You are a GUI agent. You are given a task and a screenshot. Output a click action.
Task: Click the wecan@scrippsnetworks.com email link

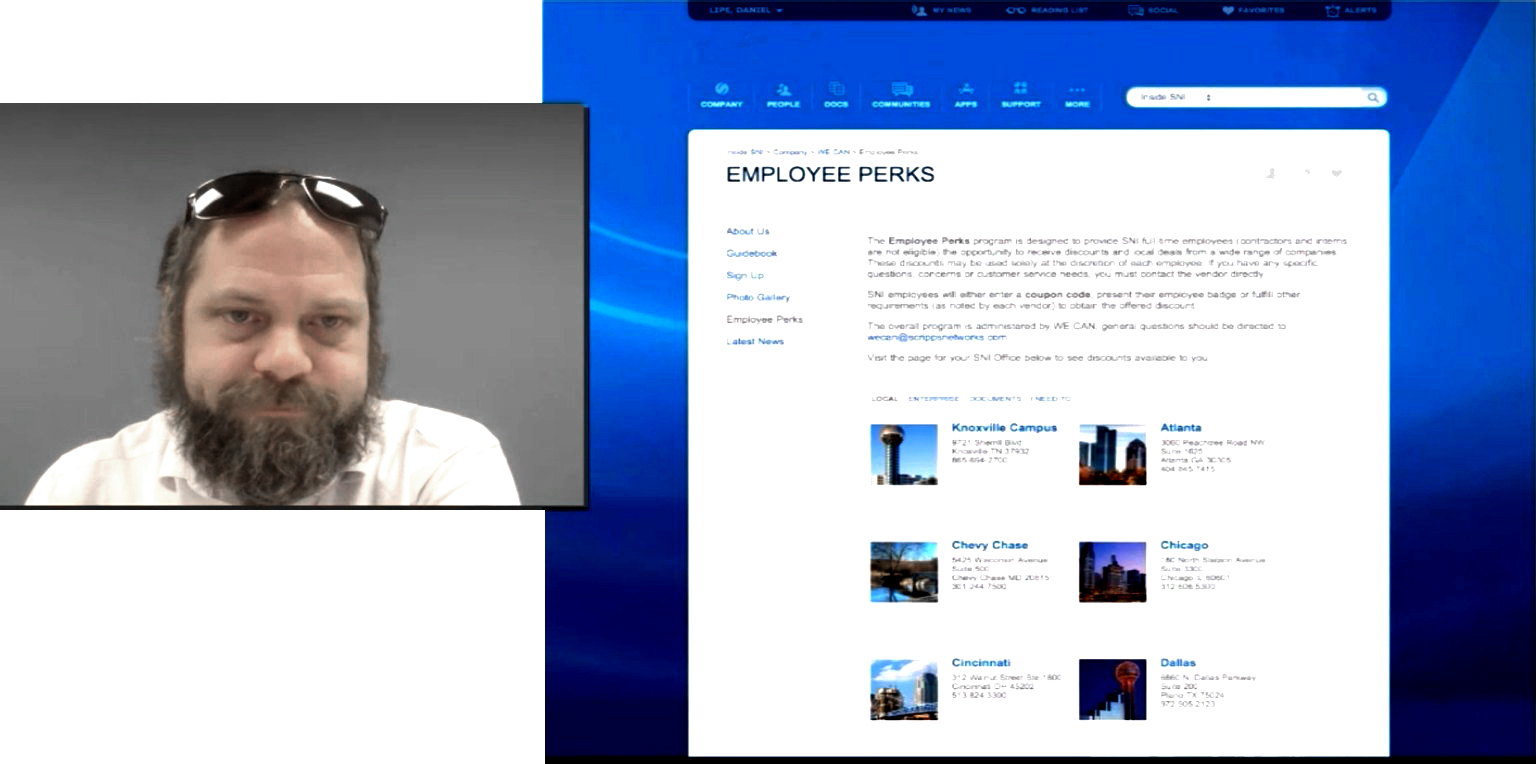936,338
